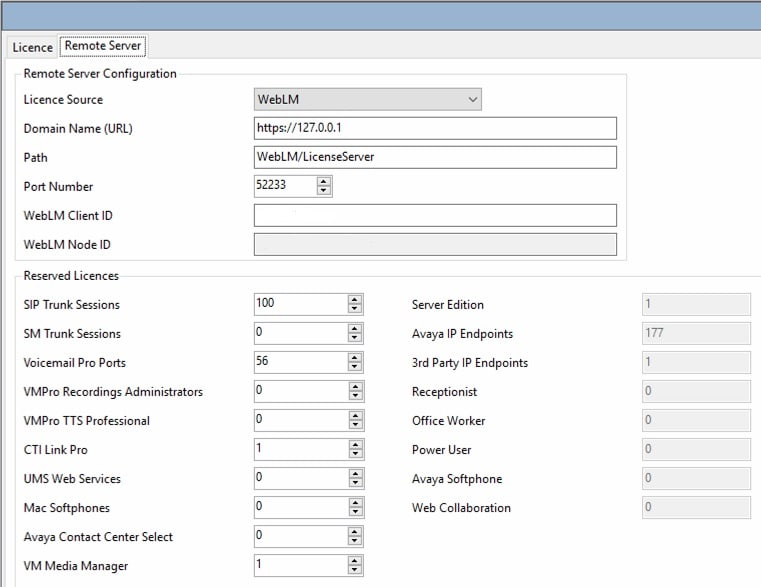Decrease VMPro Recordings Administrators value
Viewport: 761px width, 587px height.
(355, 396)
